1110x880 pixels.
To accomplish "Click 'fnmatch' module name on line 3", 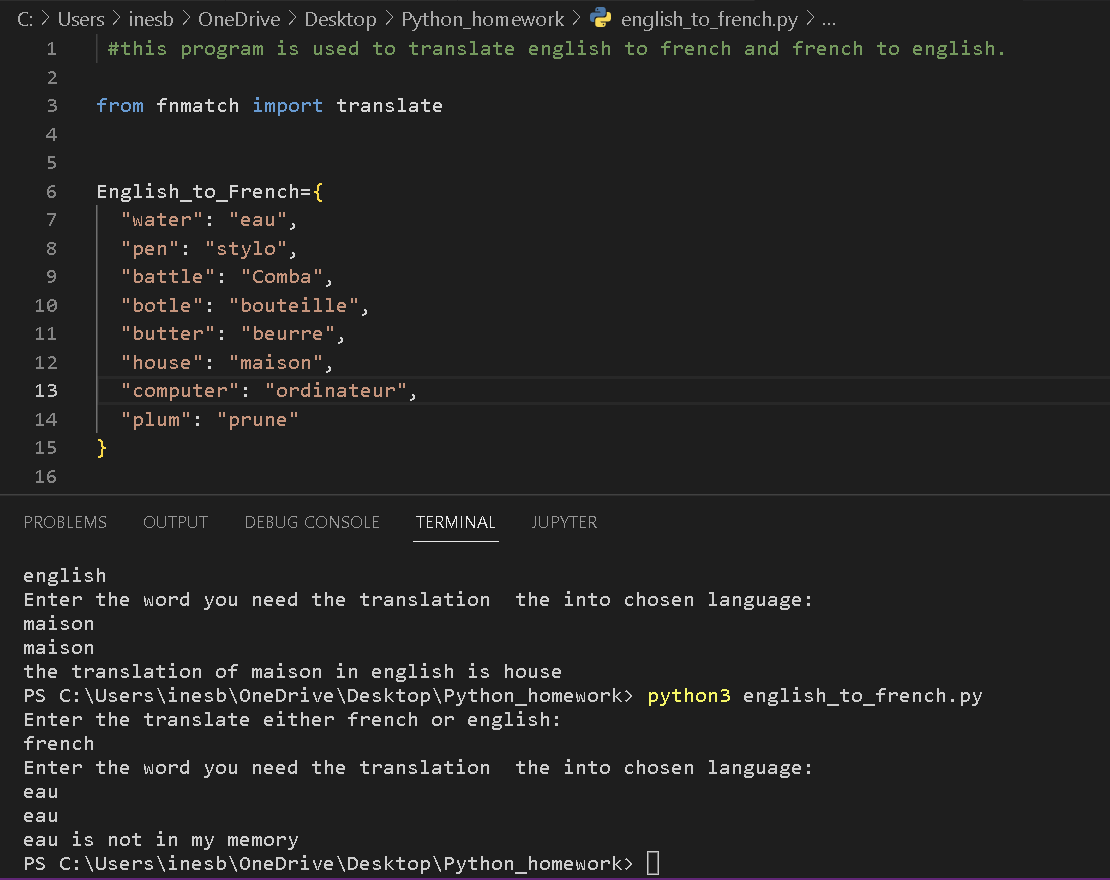I will tap(198, 105).
